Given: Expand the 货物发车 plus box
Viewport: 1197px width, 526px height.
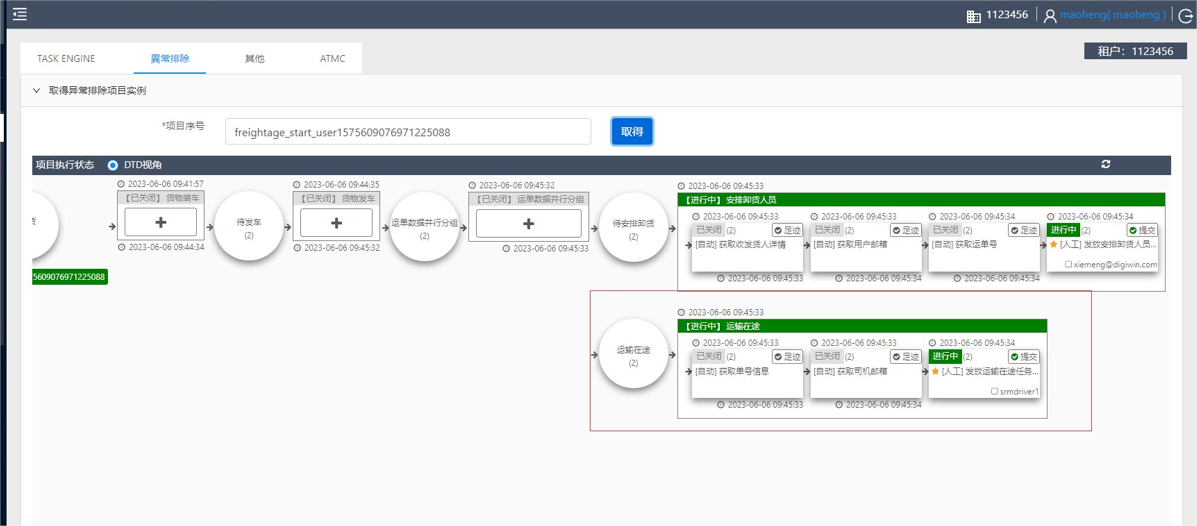Looking at the screenshot, I should tap(336, 222).
